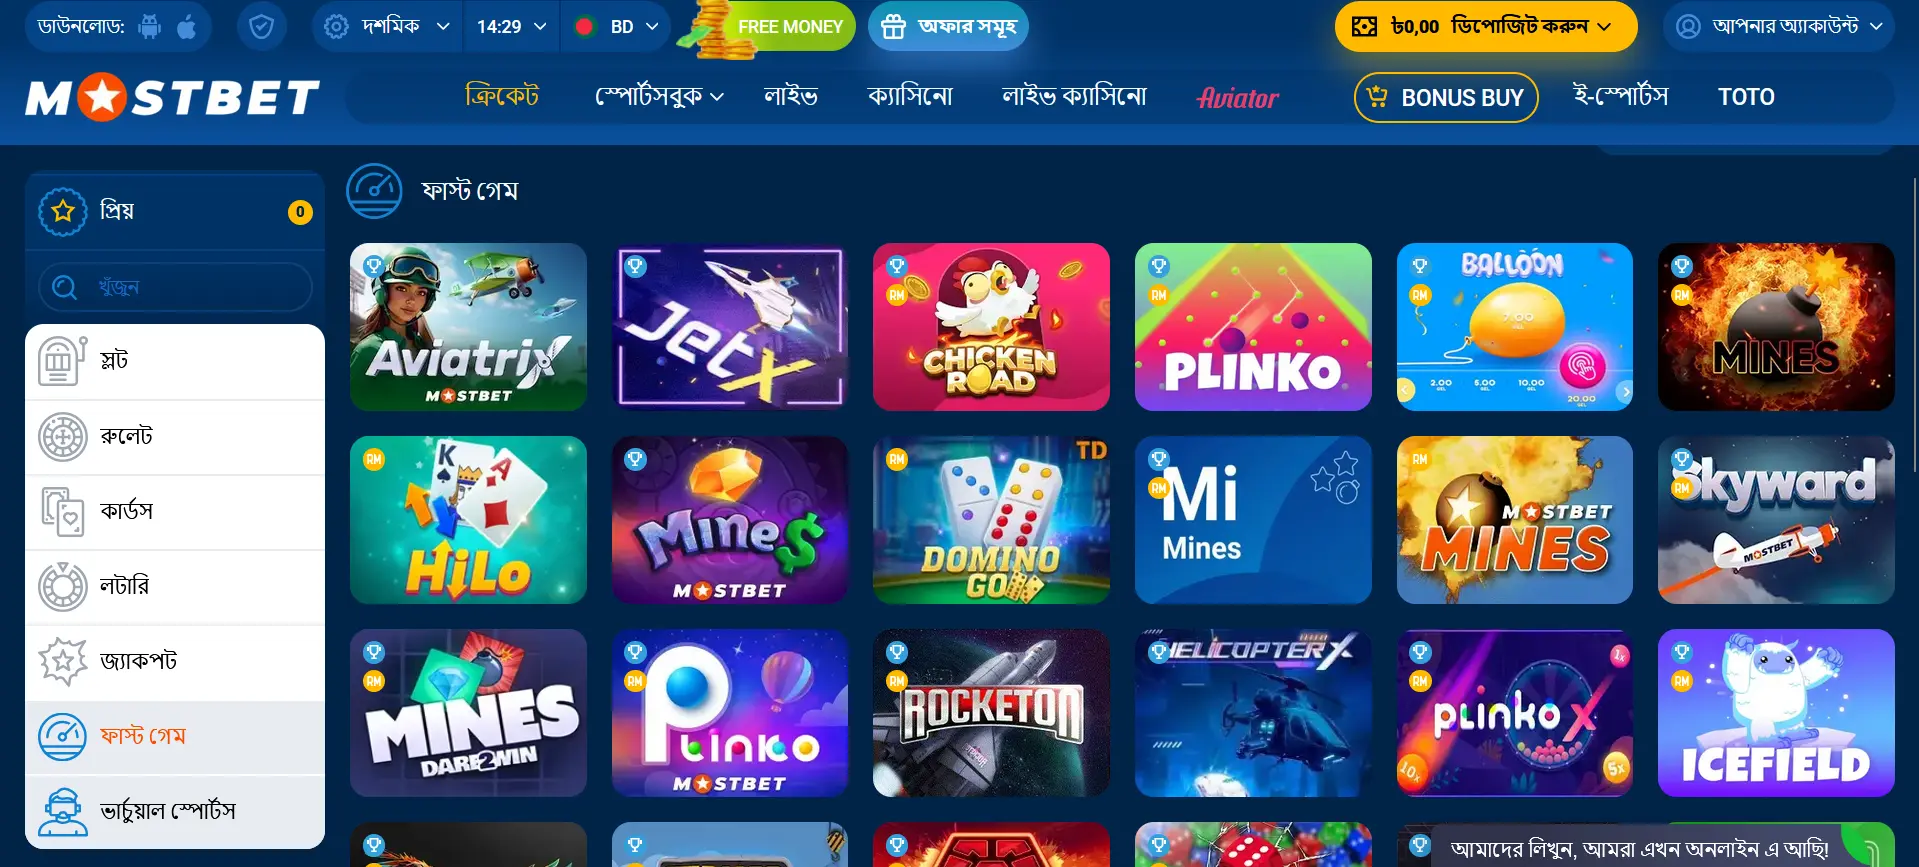Go to the Aviator menu item
Viewport: 1919px width, 867px height.
[1238, 97]
